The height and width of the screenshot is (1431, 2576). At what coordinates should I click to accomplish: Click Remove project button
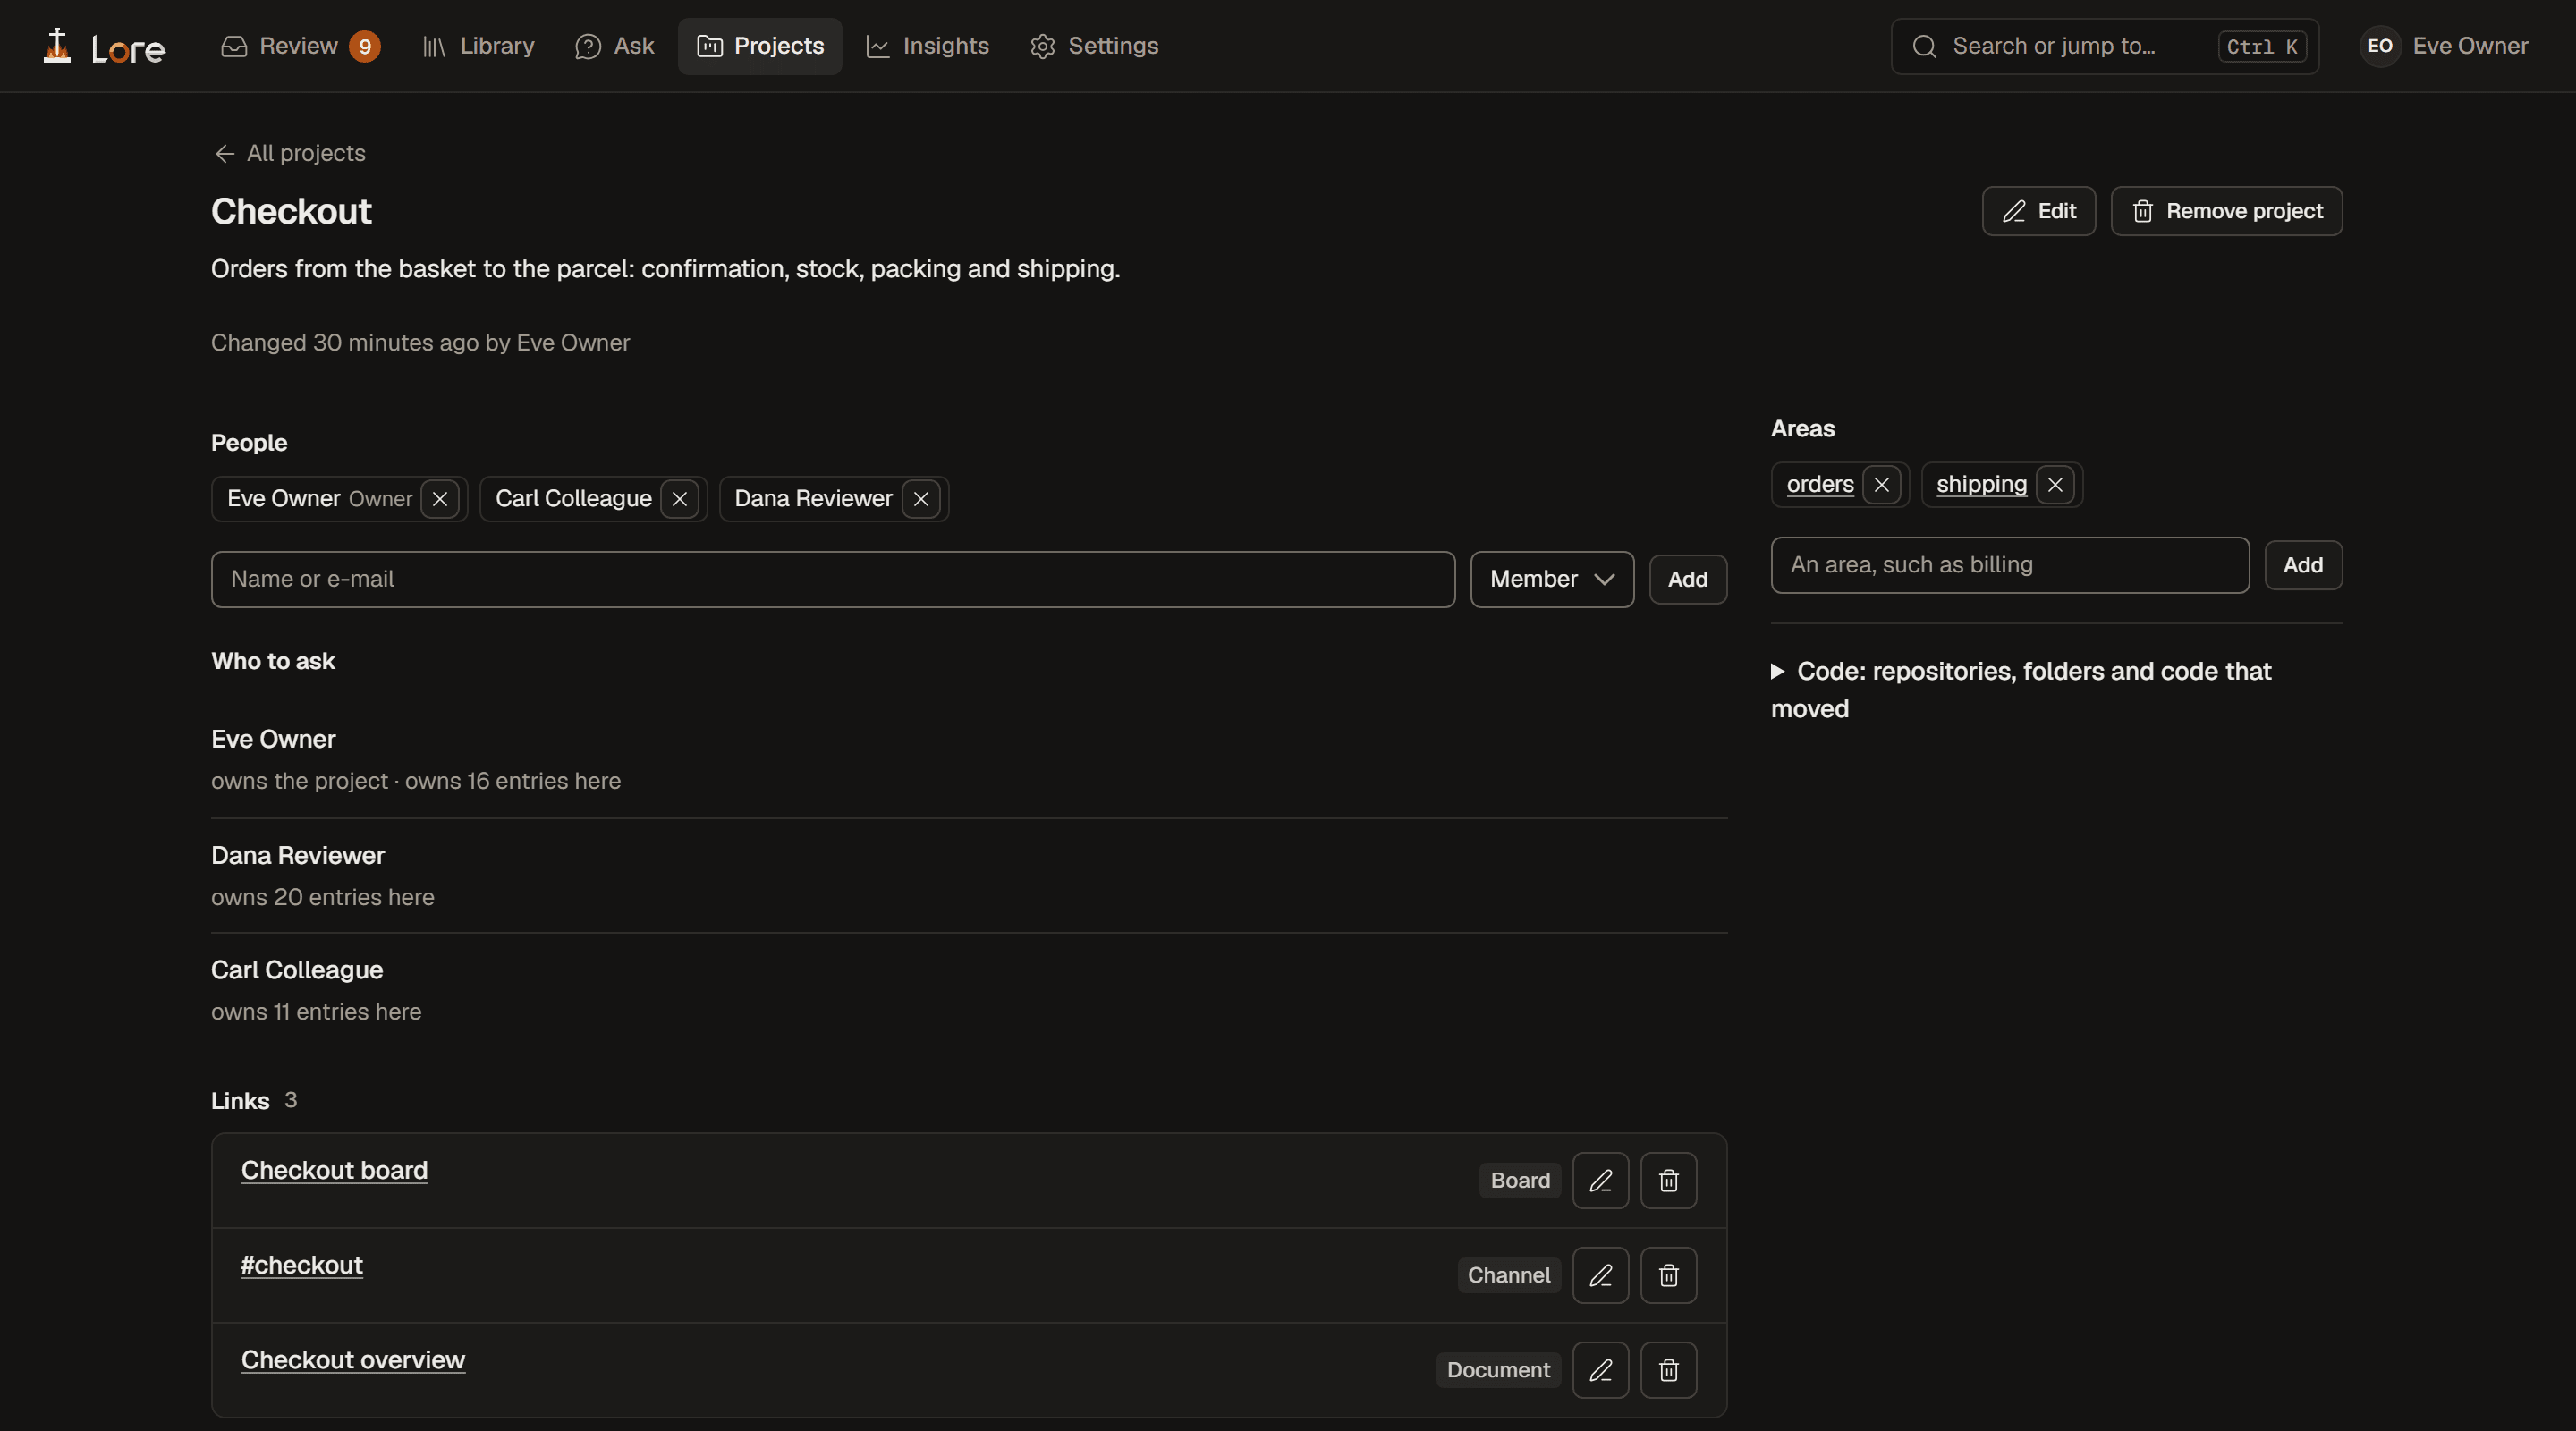[x=2227, y=211]
